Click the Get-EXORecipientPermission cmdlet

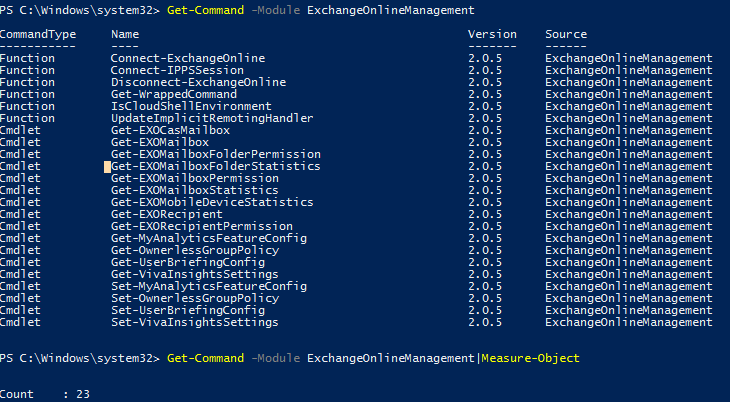[202, 226]
